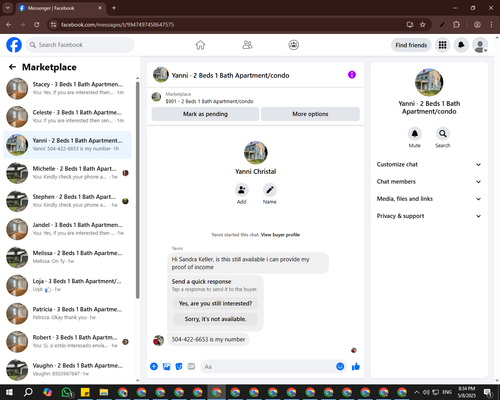Open Michelle's 2 Beds 1 Bath conversation

[67, 173]
